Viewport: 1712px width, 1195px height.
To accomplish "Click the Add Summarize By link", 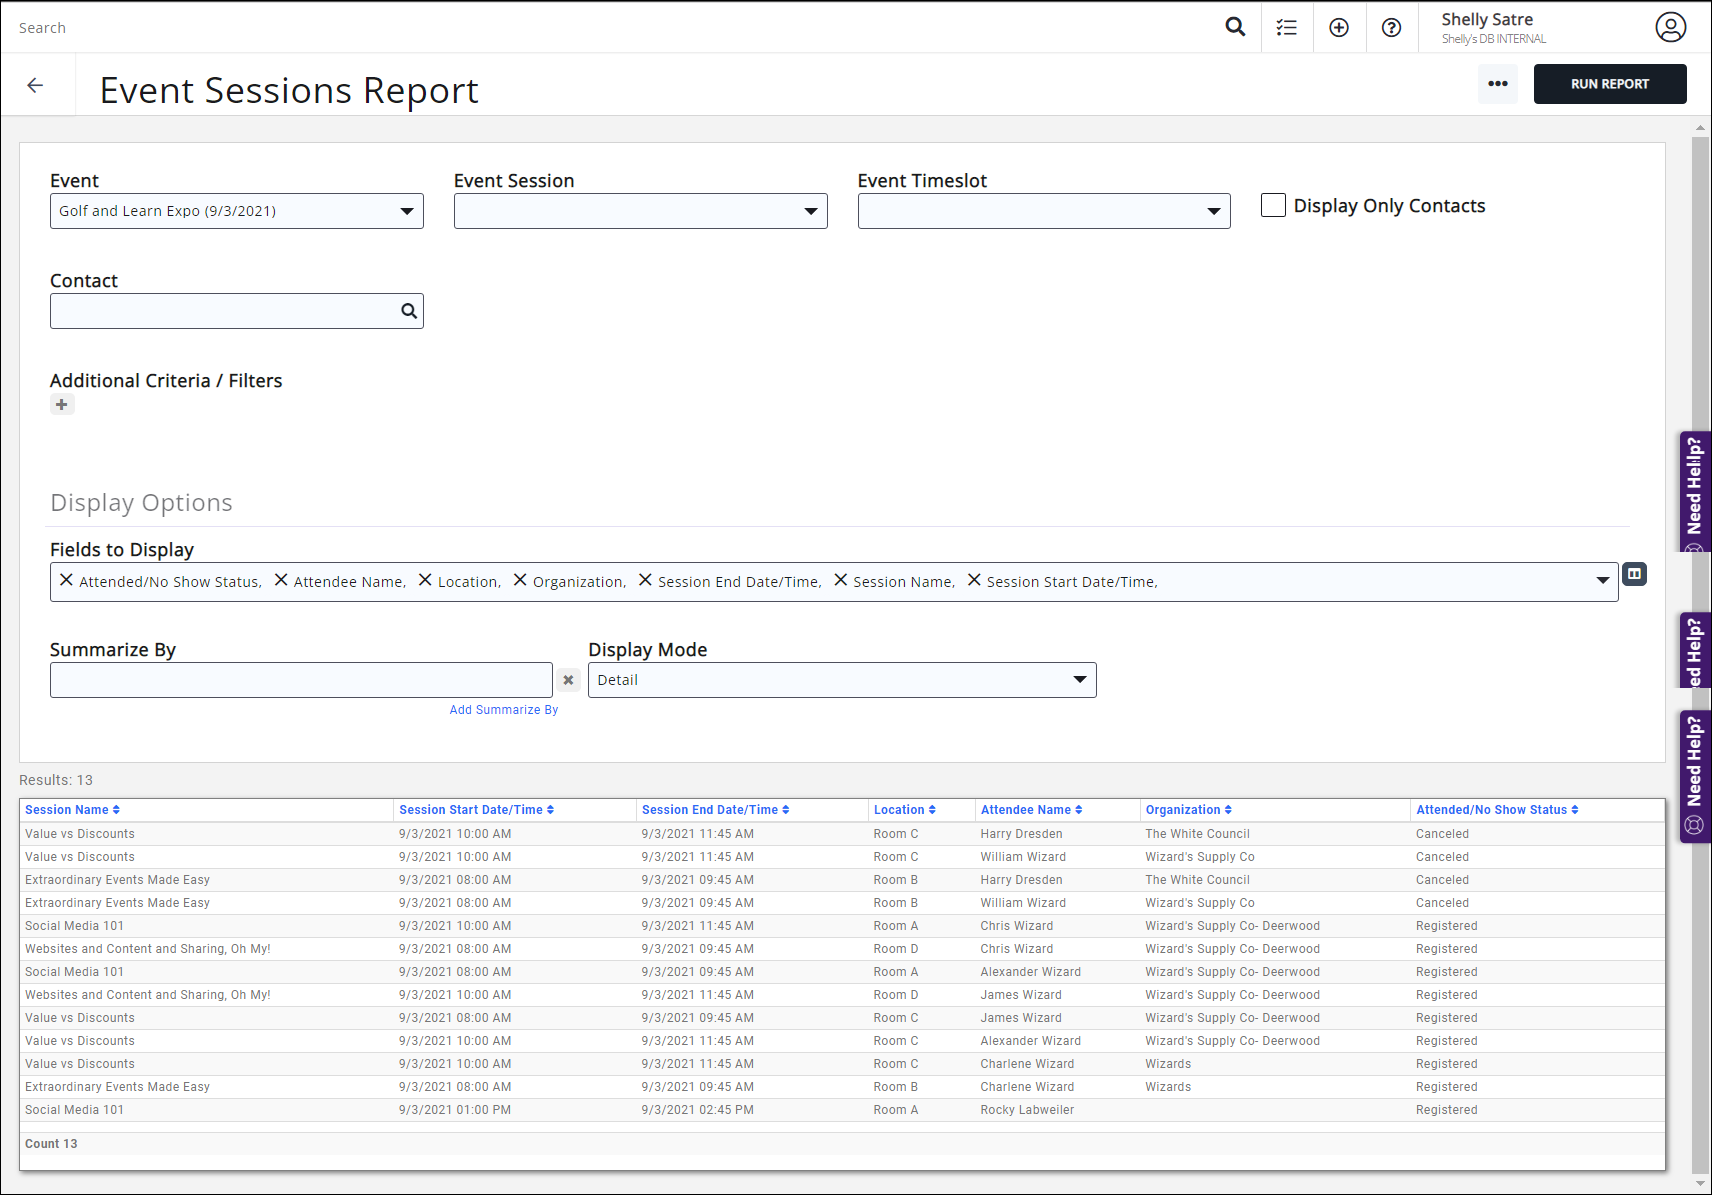I will pyautogui.click(x=504, y=710).
